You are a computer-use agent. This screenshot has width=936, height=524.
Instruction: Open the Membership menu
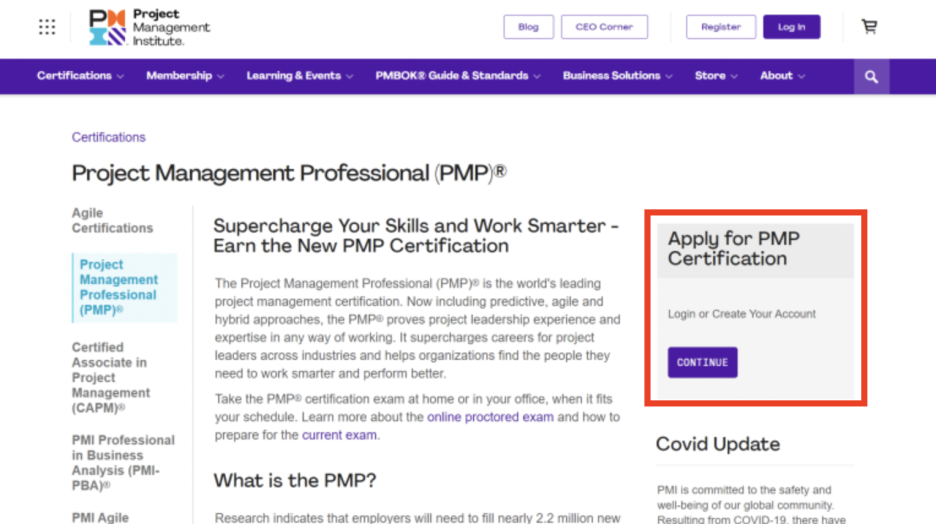pos(179,76)
